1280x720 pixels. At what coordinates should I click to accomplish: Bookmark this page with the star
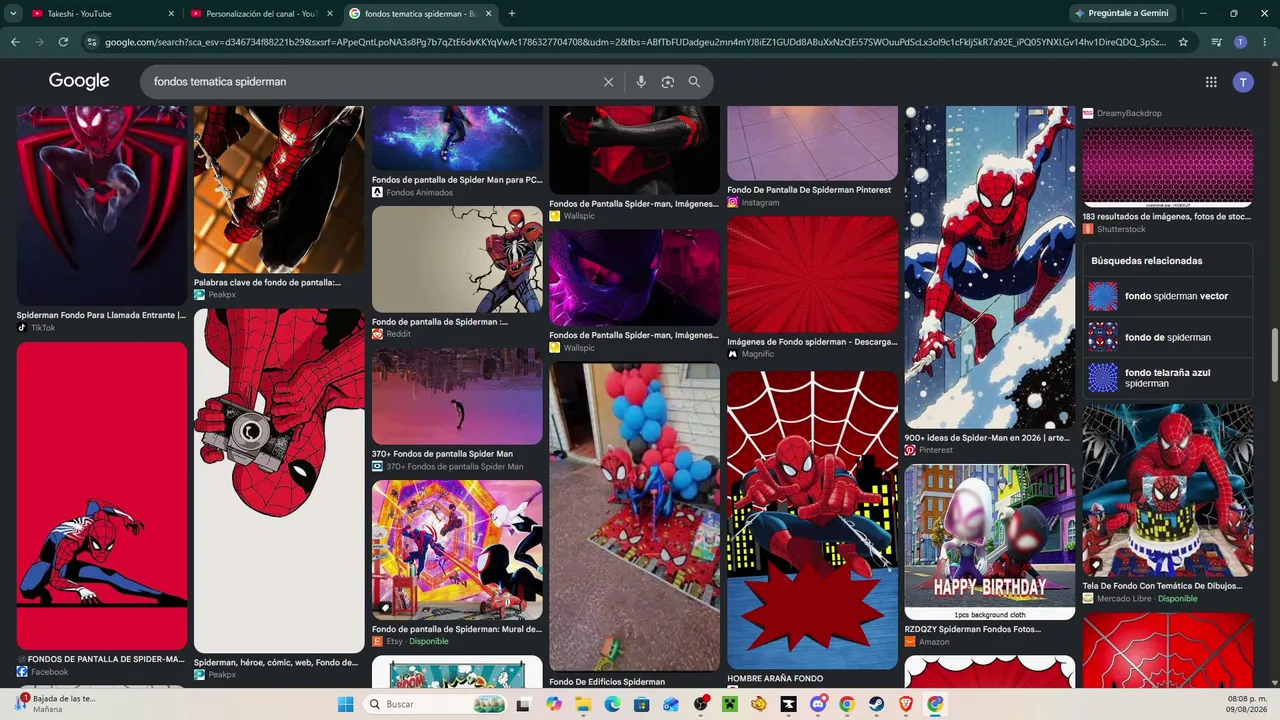pyautogui.click(x=1183, y=42)
